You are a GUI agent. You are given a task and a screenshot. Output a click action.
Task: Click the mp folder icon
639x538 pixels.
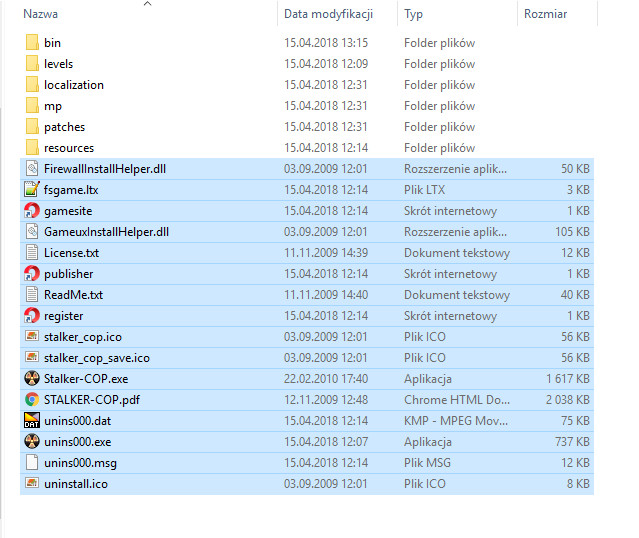32,106
